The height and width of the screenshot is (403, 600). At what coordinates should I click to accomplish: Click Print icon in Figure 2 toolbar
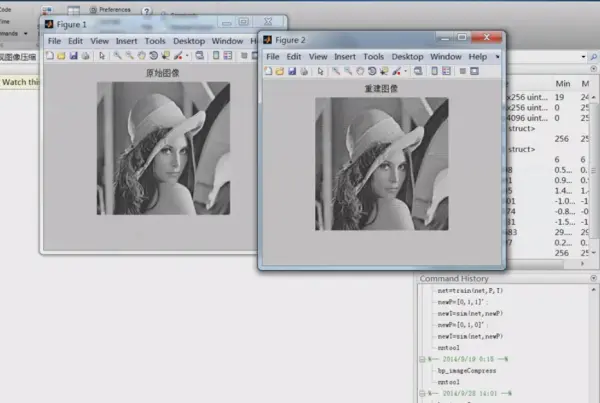tap(304, 71)
